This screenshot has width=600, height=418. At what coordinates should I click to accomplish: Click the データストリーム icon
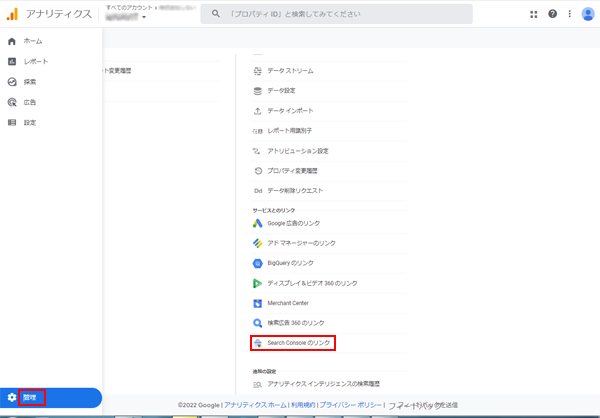tap(258, 71)
